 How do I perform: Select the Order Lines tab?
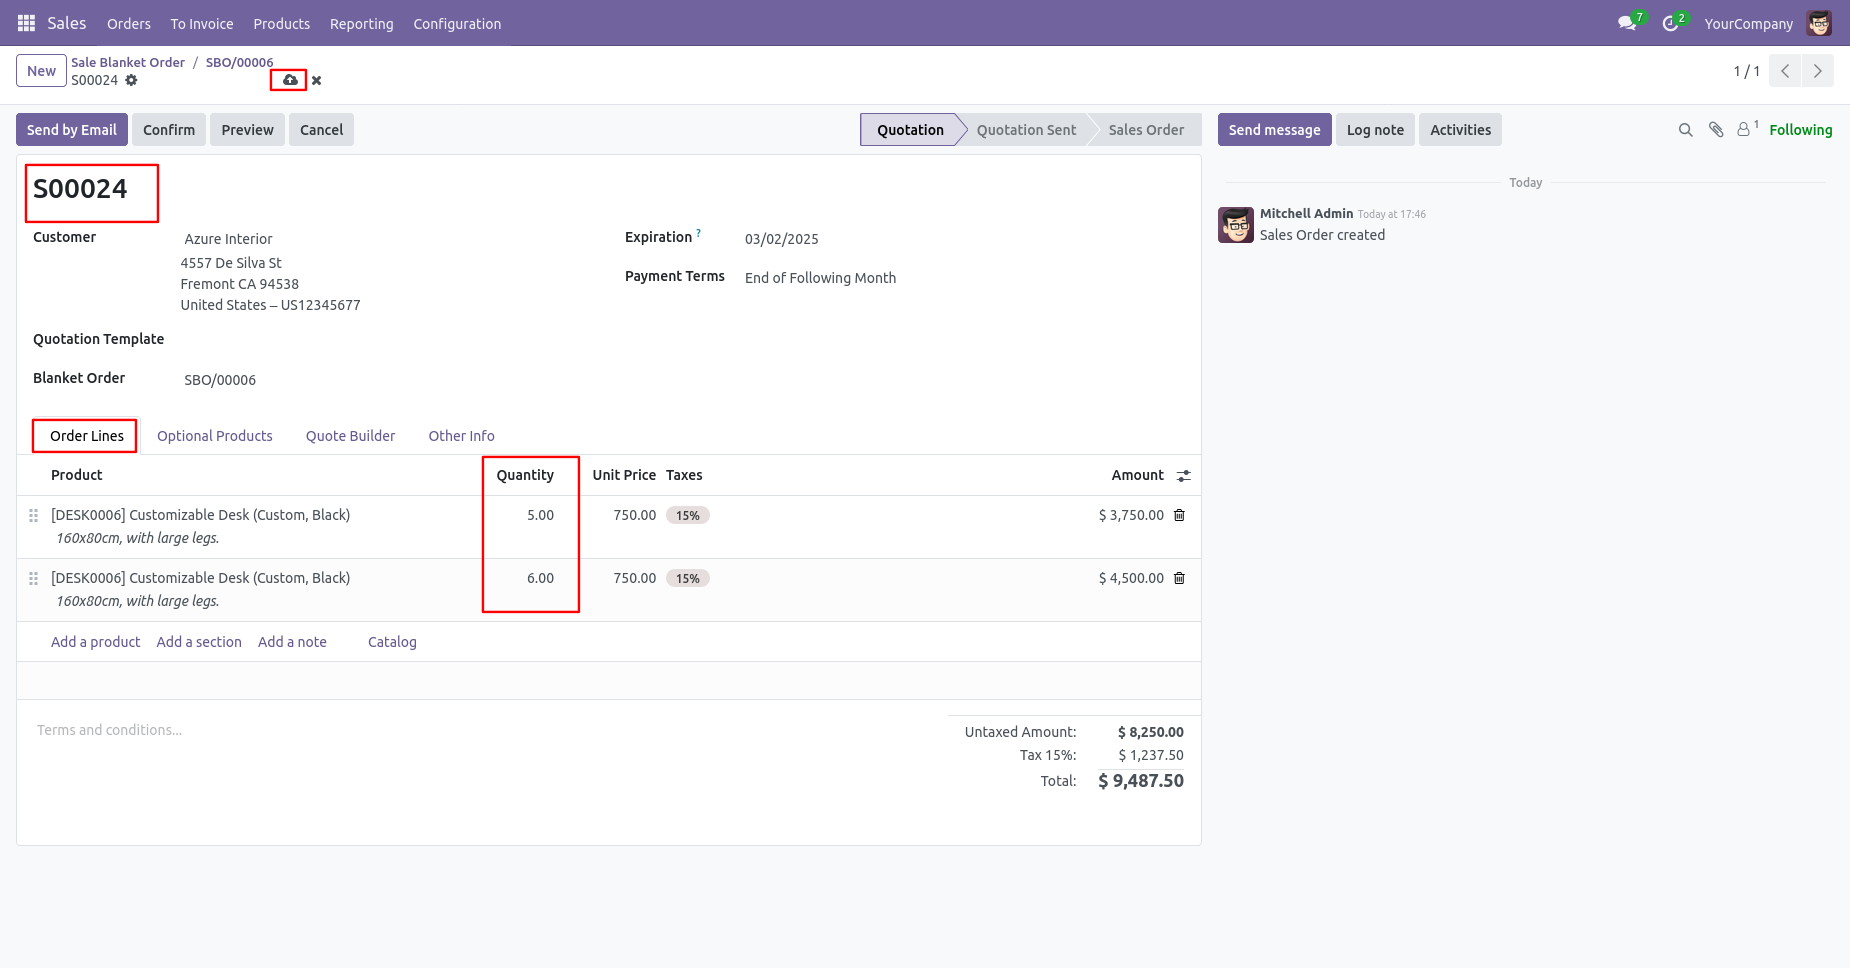pos(87,436)
